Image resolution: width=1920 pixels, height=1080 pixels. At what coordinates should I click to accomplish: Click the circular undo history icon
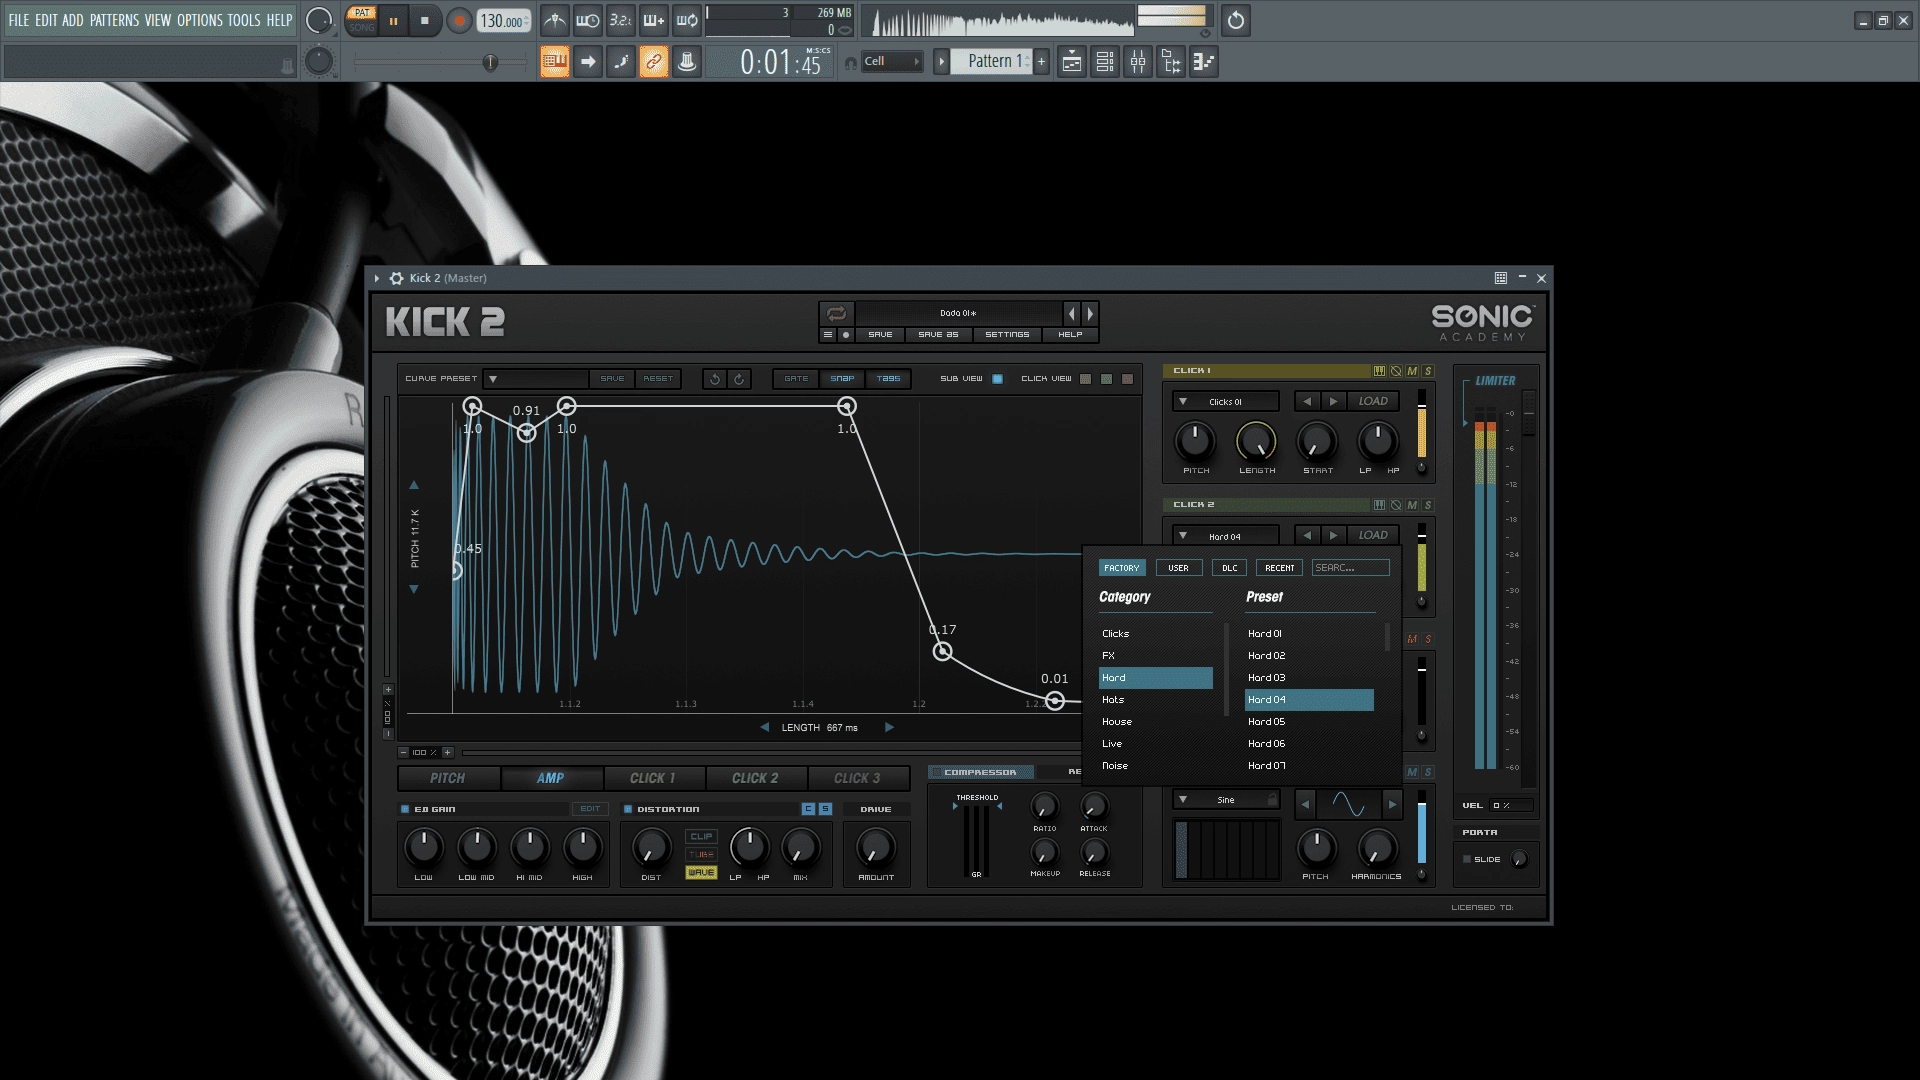click(1236, 20)
